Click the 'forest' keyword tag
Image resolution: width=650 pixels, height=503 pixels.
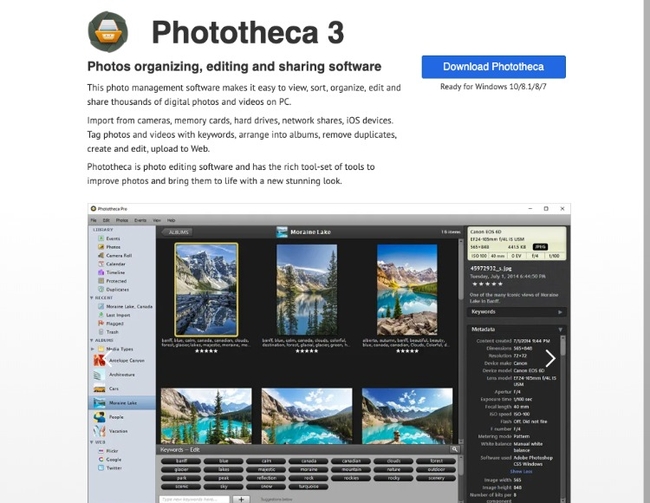[x=436, y=461]
